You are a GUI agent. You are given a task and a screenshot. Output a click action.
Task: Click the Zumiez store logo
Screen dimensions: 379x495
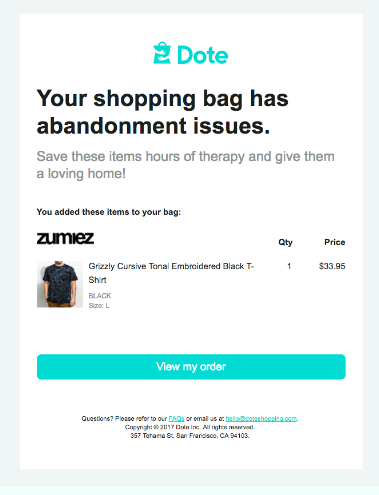point(65,238)
